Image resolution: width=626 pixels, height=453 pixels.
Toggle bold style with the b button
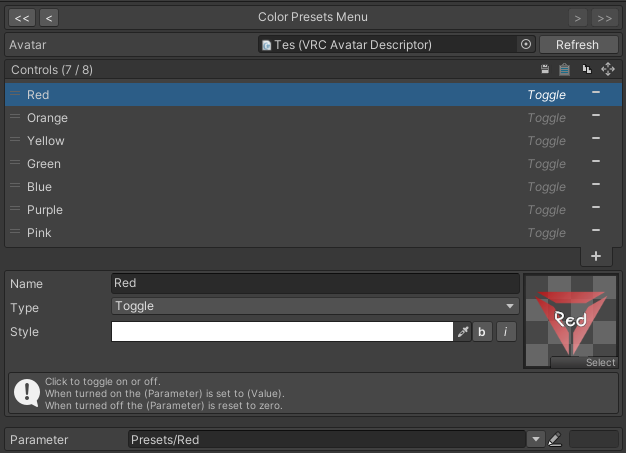[482, 332]
